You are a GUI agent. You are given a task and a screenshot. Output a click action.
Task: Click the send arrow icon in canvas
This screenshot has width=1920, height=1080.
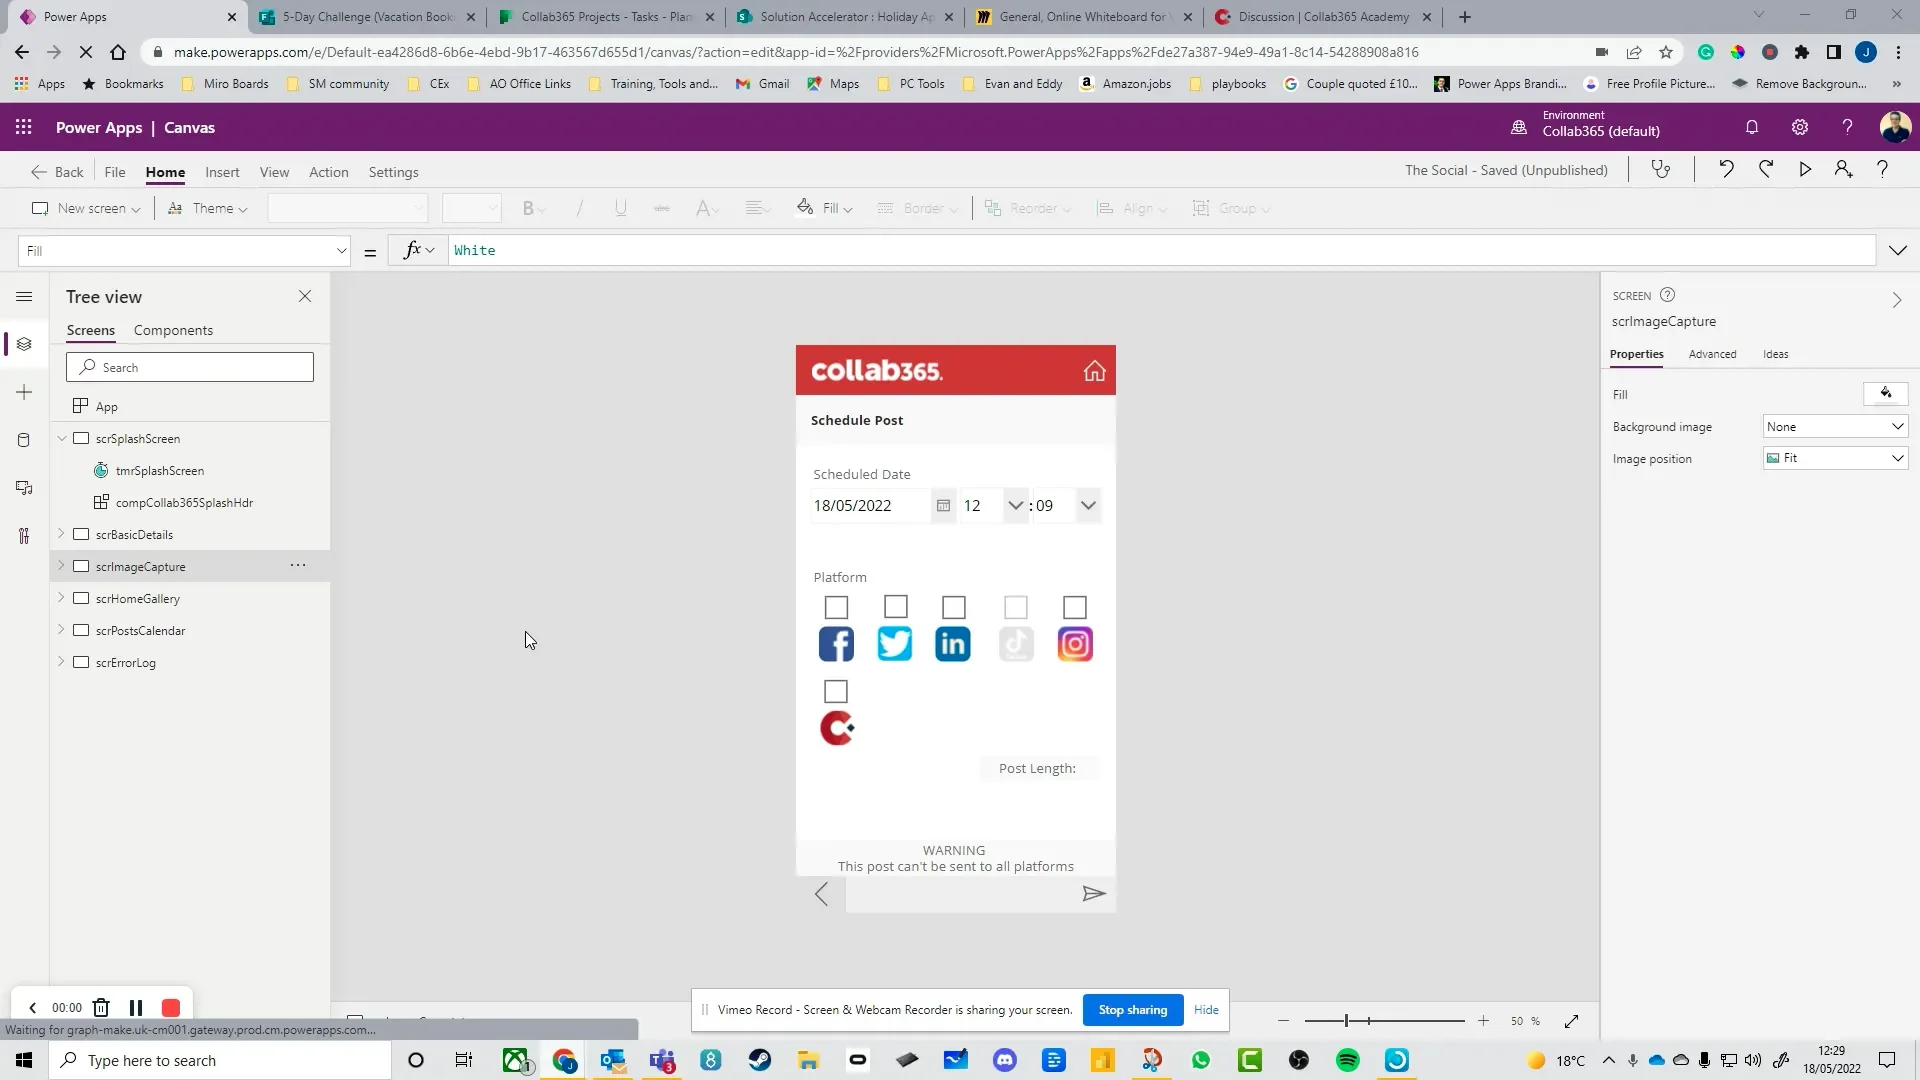1093,894
